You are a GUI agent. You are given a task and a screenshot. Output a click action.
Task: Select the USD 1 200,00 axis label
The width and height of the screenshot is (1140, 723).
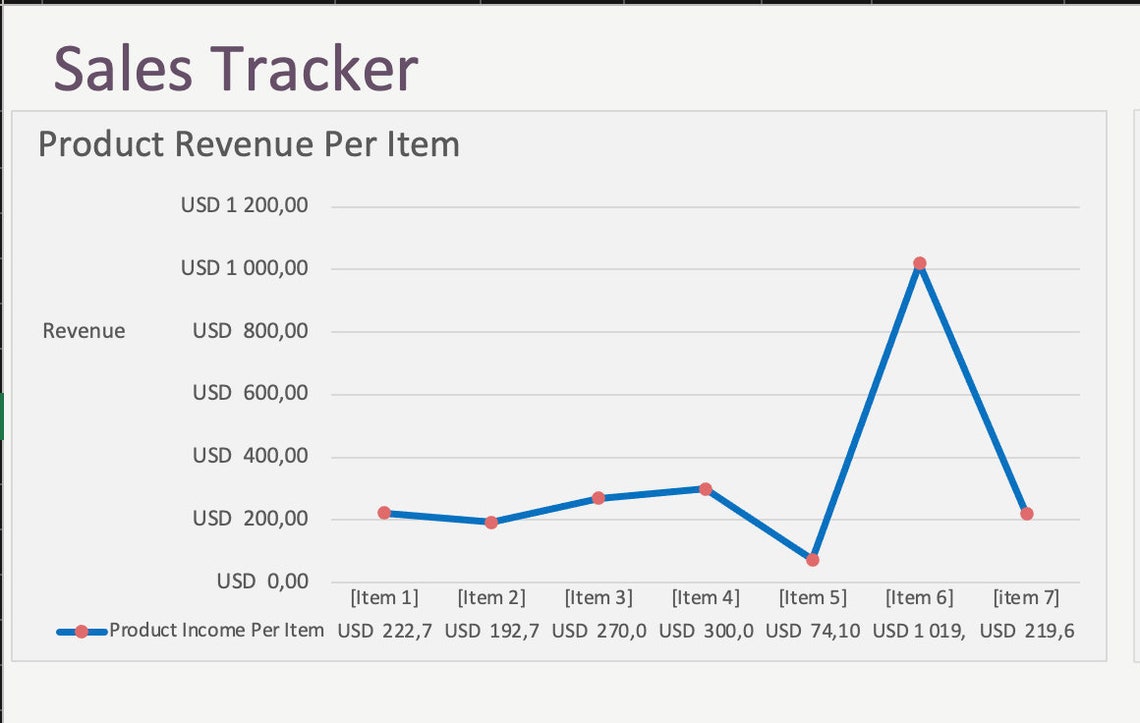coord(245,204)
